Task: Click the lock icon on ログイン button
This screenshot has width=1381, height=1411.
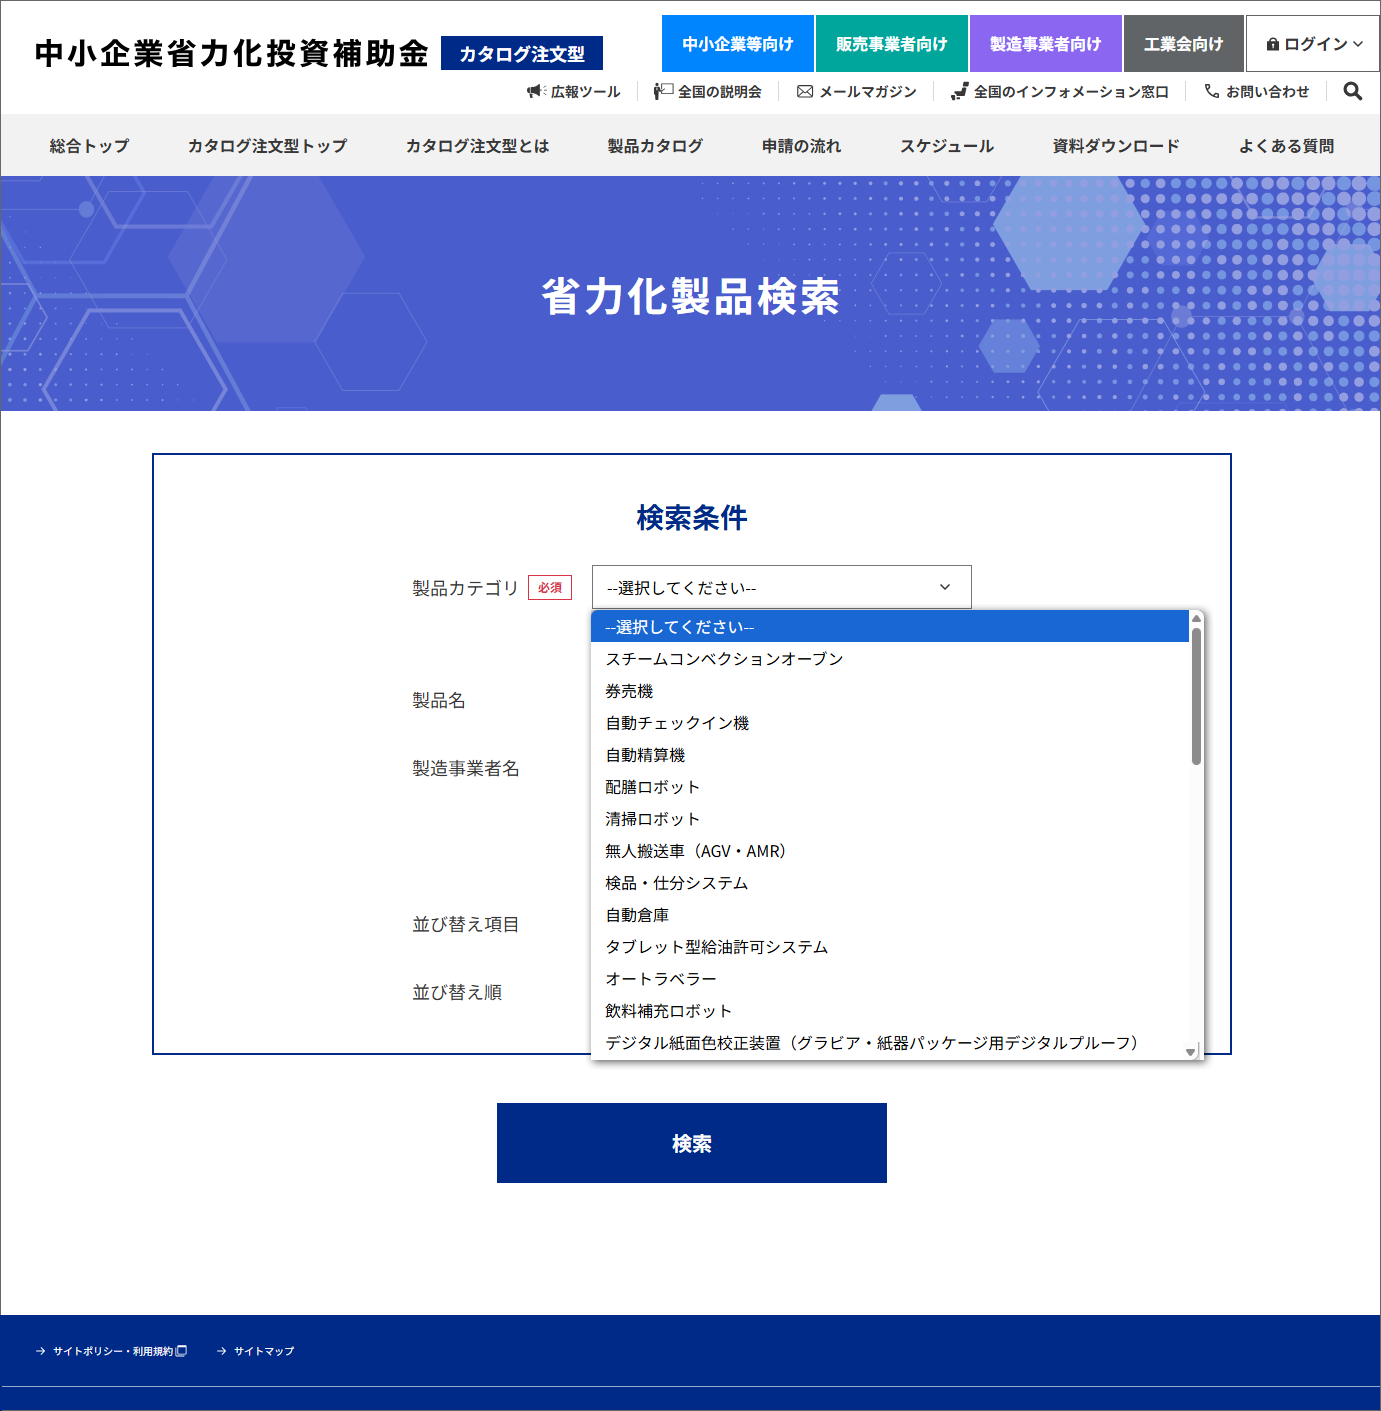Action: pyautogui.click(x=1272, y=44)
